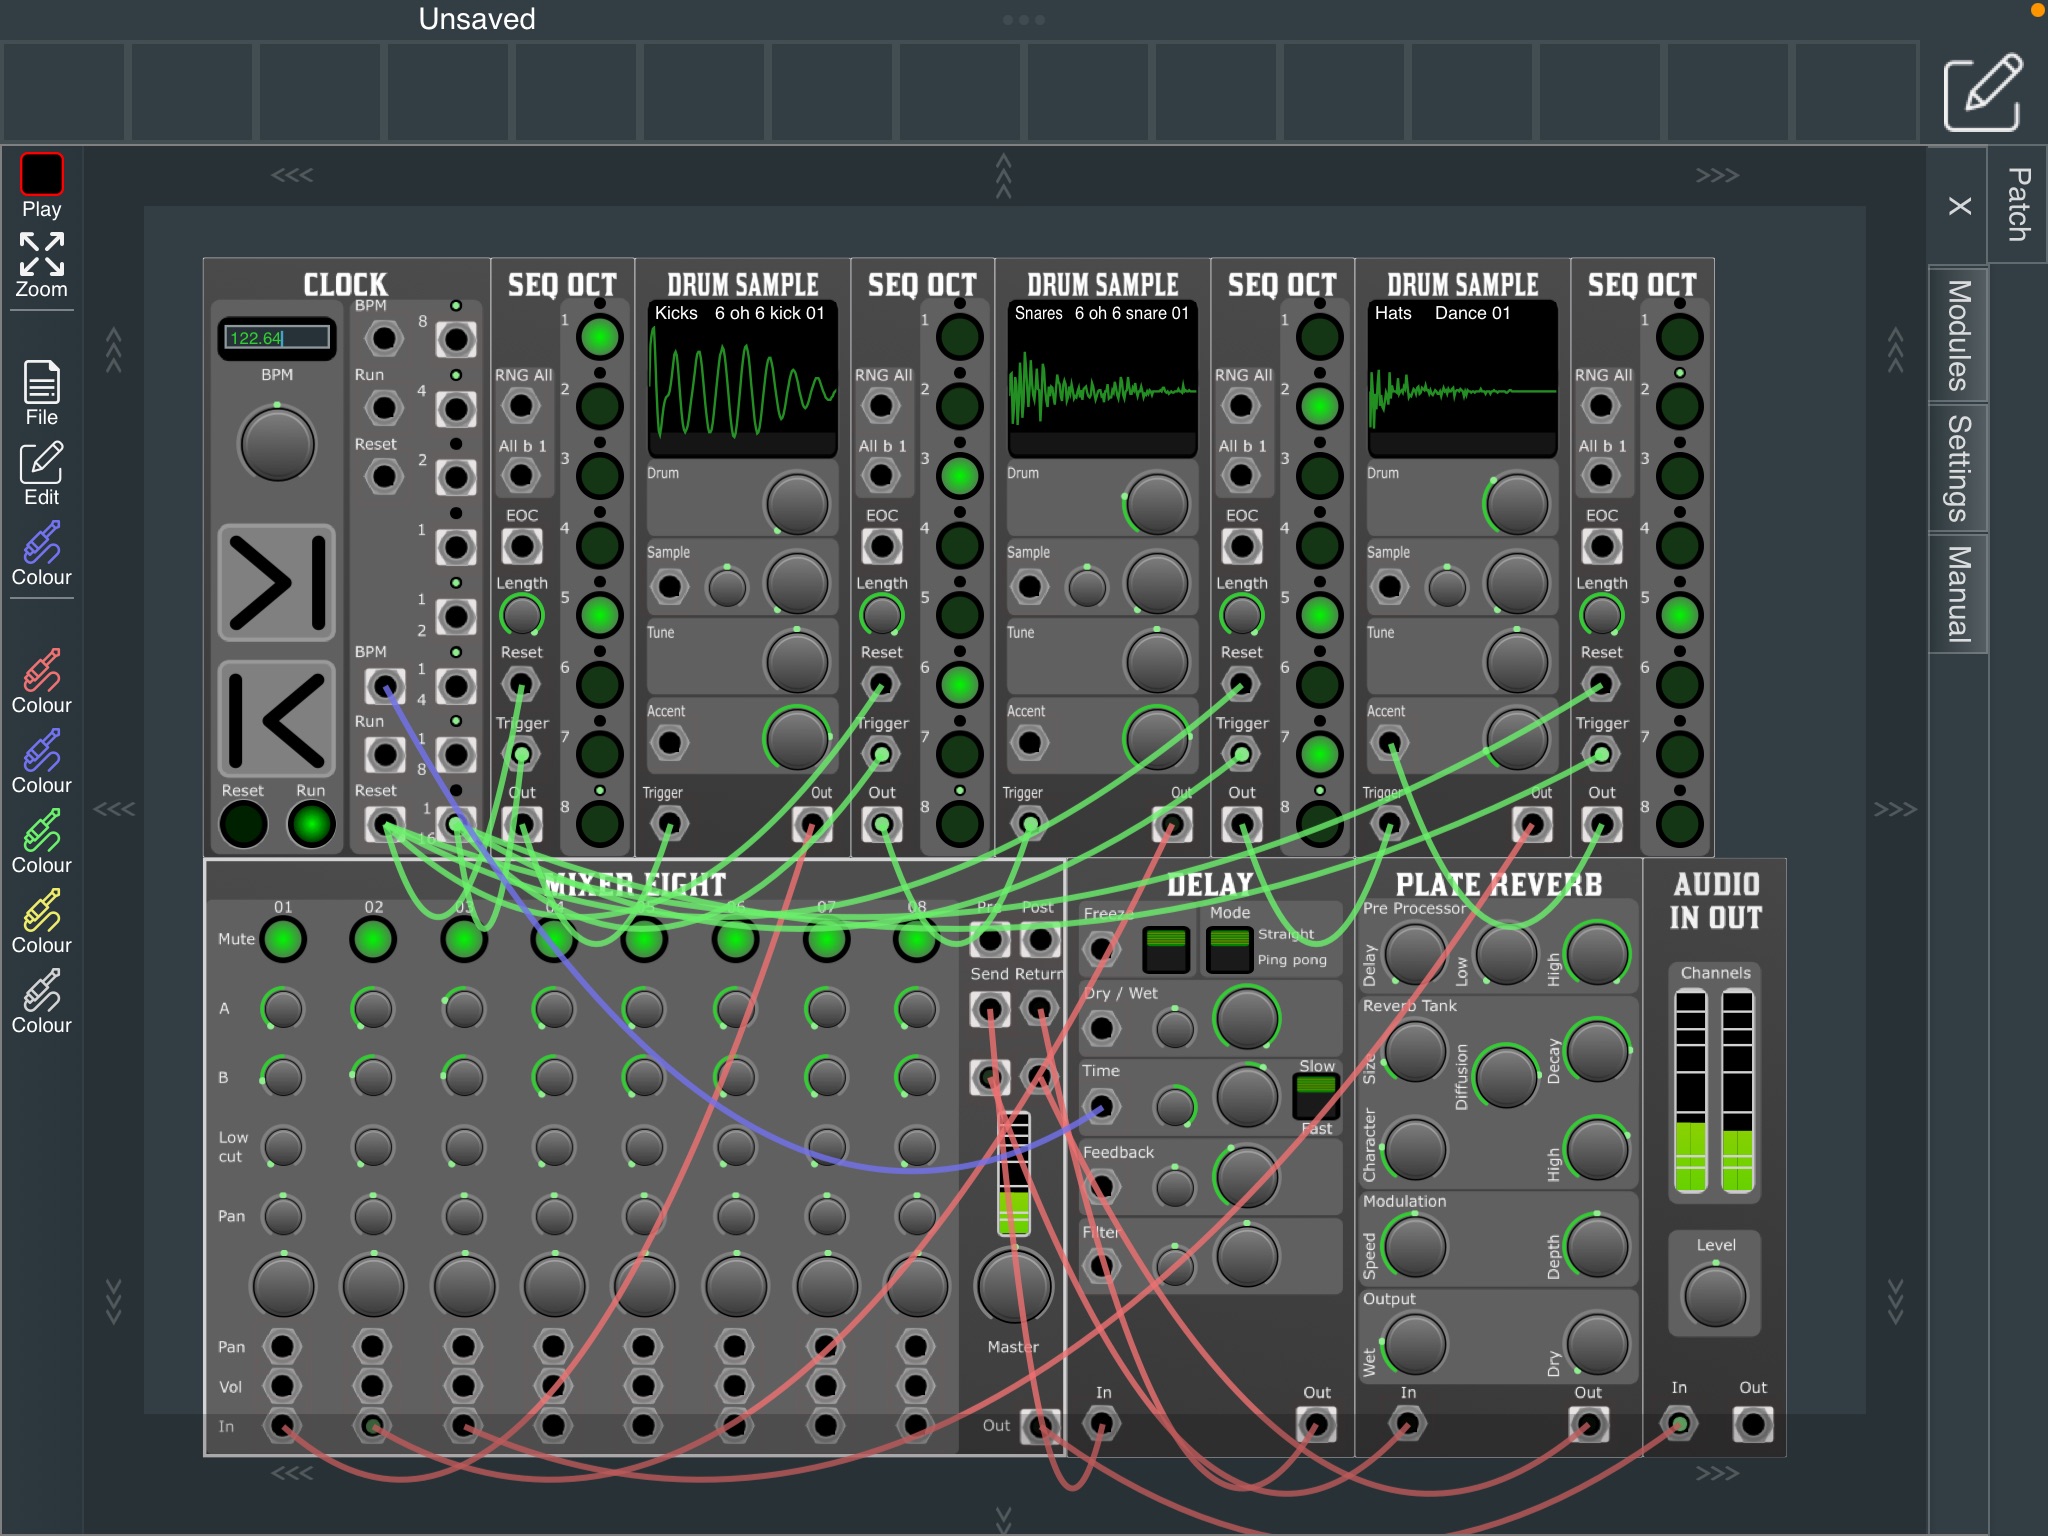Click Plate Reverb Decay knob
The height and width of the screenshot is (1536, 2048).
(x=1597, y=1050)
